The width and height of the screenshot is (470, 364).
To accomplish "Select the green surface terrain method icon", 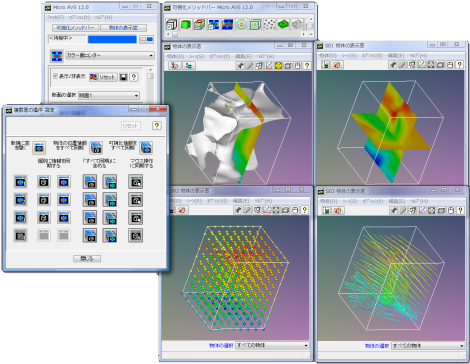I will (x=283, y=24).
